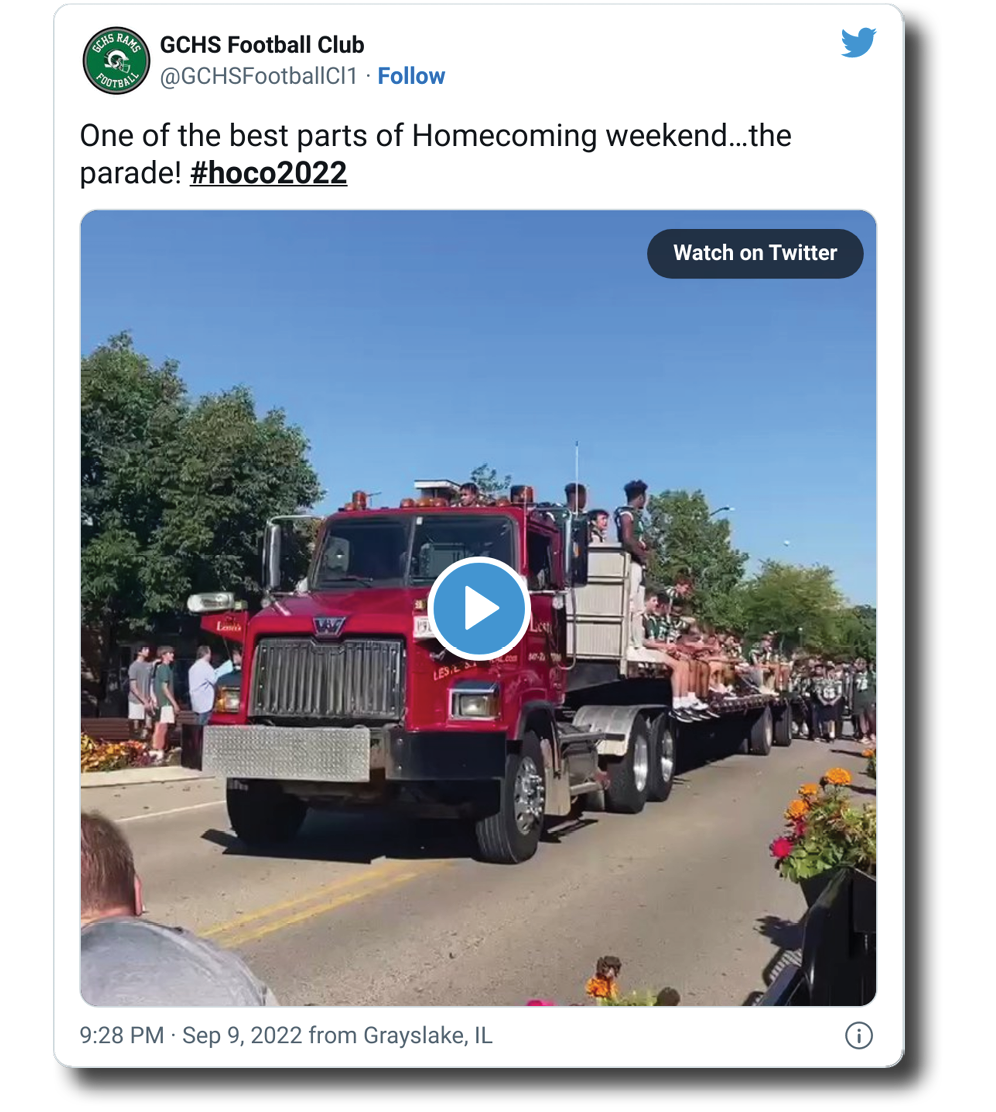Image resolution: width=996 pixels, height=1112 pixels.
Task: Select the Grayslake, IL location text
Action: pos(427,1035)
